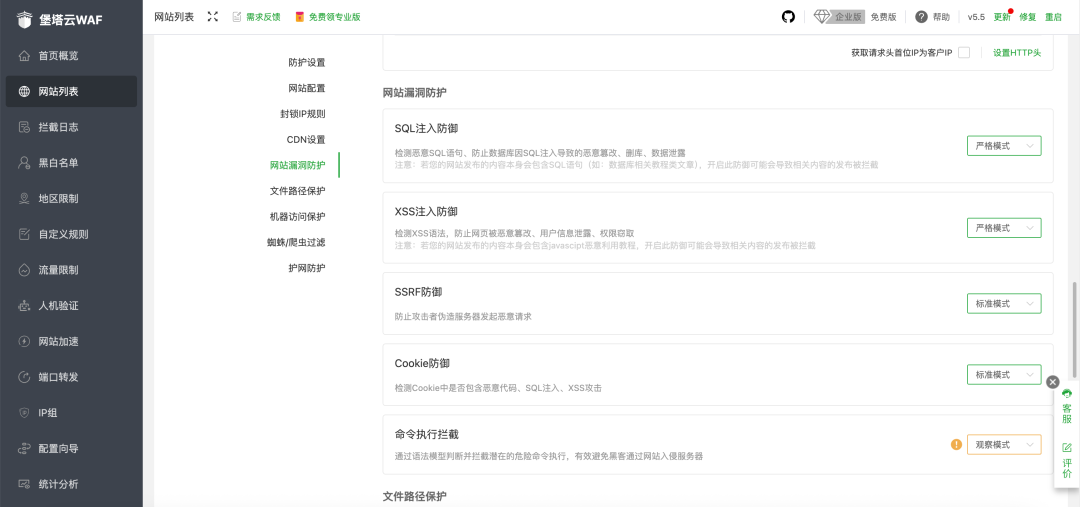The image size is (1080, 507).
Task: Switch to 文件路径保护 settings tab
Action: [x=297, y=191]
